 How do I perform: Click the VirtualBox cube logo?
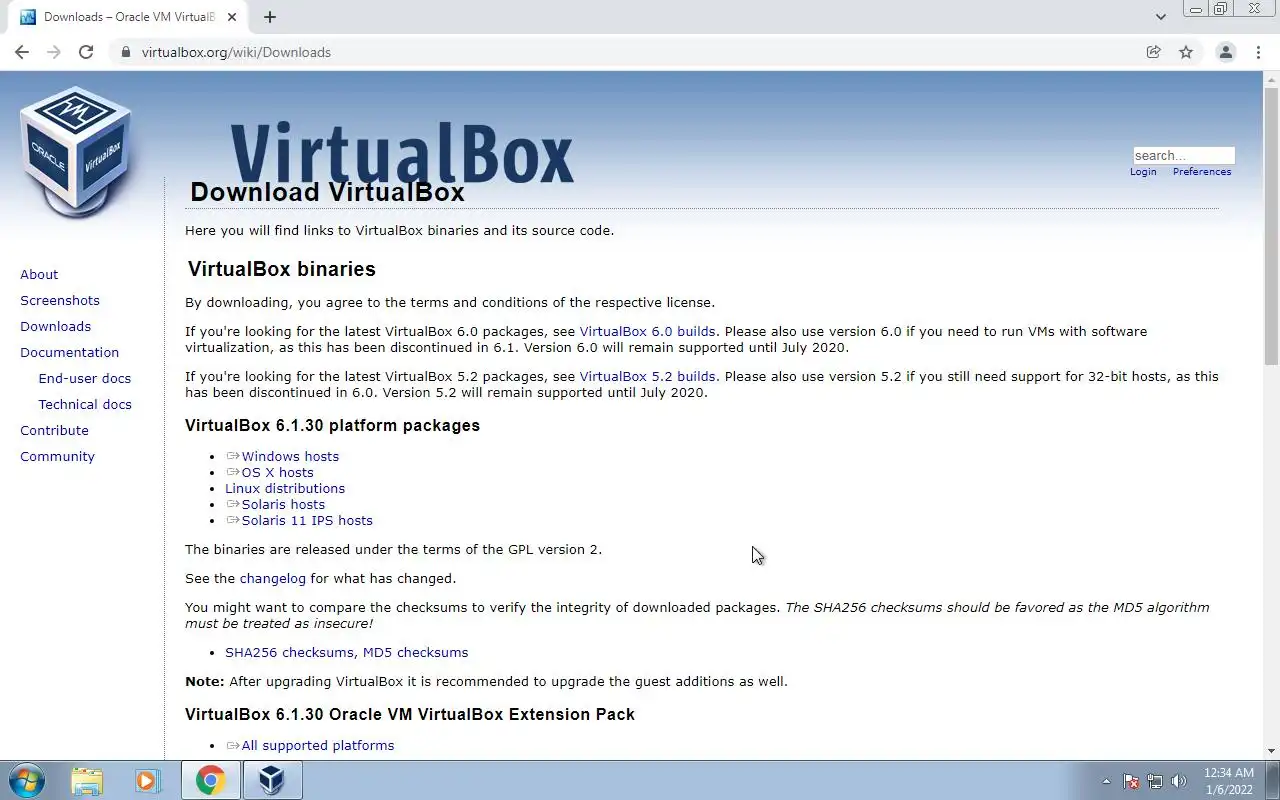76,152
